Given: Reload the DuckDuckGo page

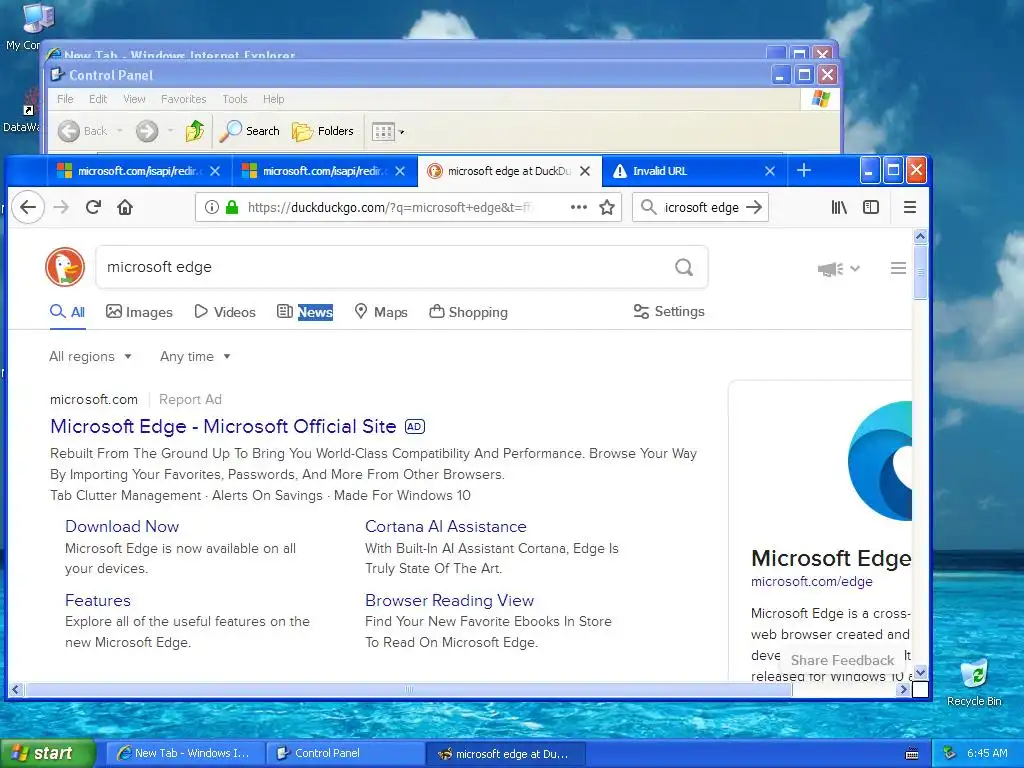Looking at the screenshot, I should click(x=93, y=208).
